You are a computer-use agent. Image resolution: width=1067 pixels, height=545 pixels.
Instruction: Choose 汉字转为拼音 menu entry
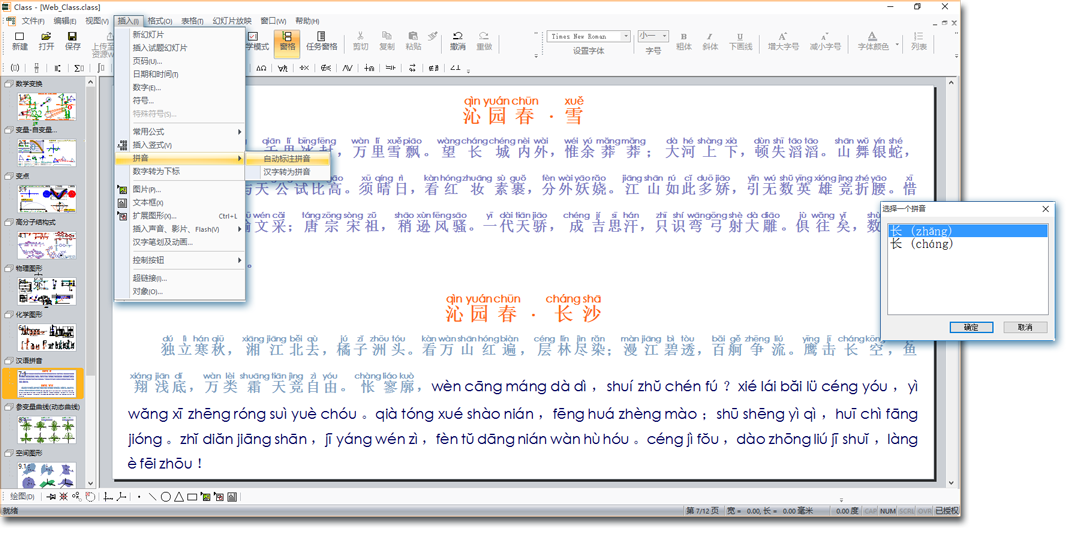(287, 172)
